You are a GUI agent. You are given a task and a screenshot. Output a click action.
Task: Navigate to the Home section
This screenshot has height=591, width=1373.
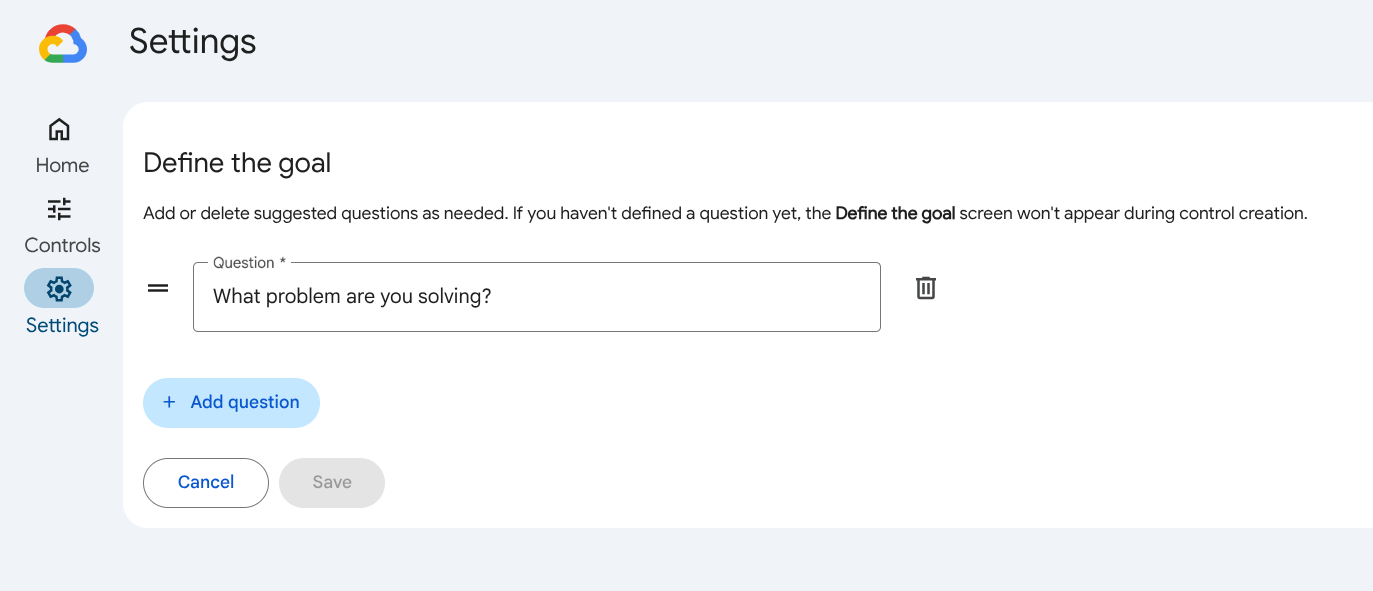coord(61,145)
